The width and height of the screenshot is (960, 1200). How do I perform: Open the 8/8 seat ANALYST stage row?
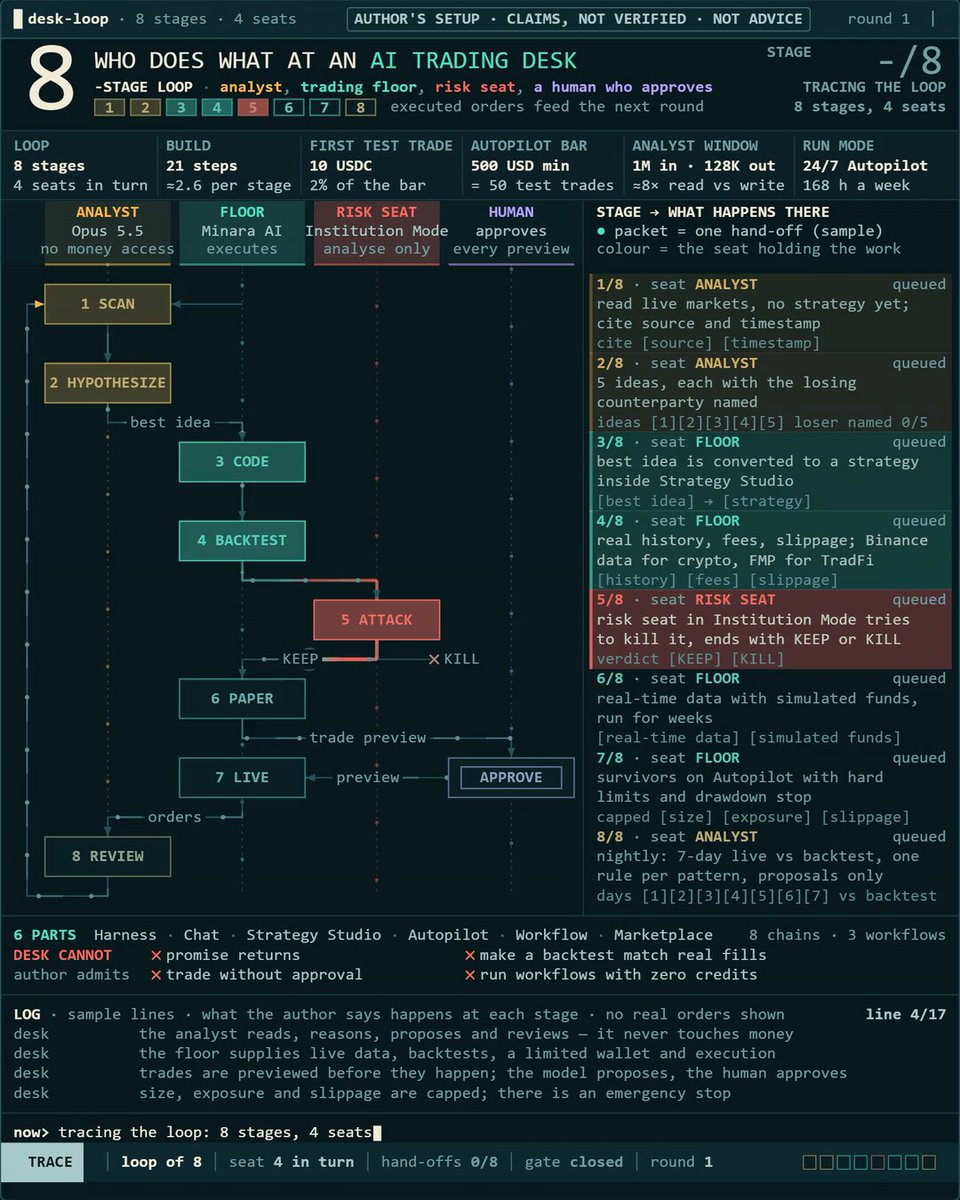(x=770, y=867)
